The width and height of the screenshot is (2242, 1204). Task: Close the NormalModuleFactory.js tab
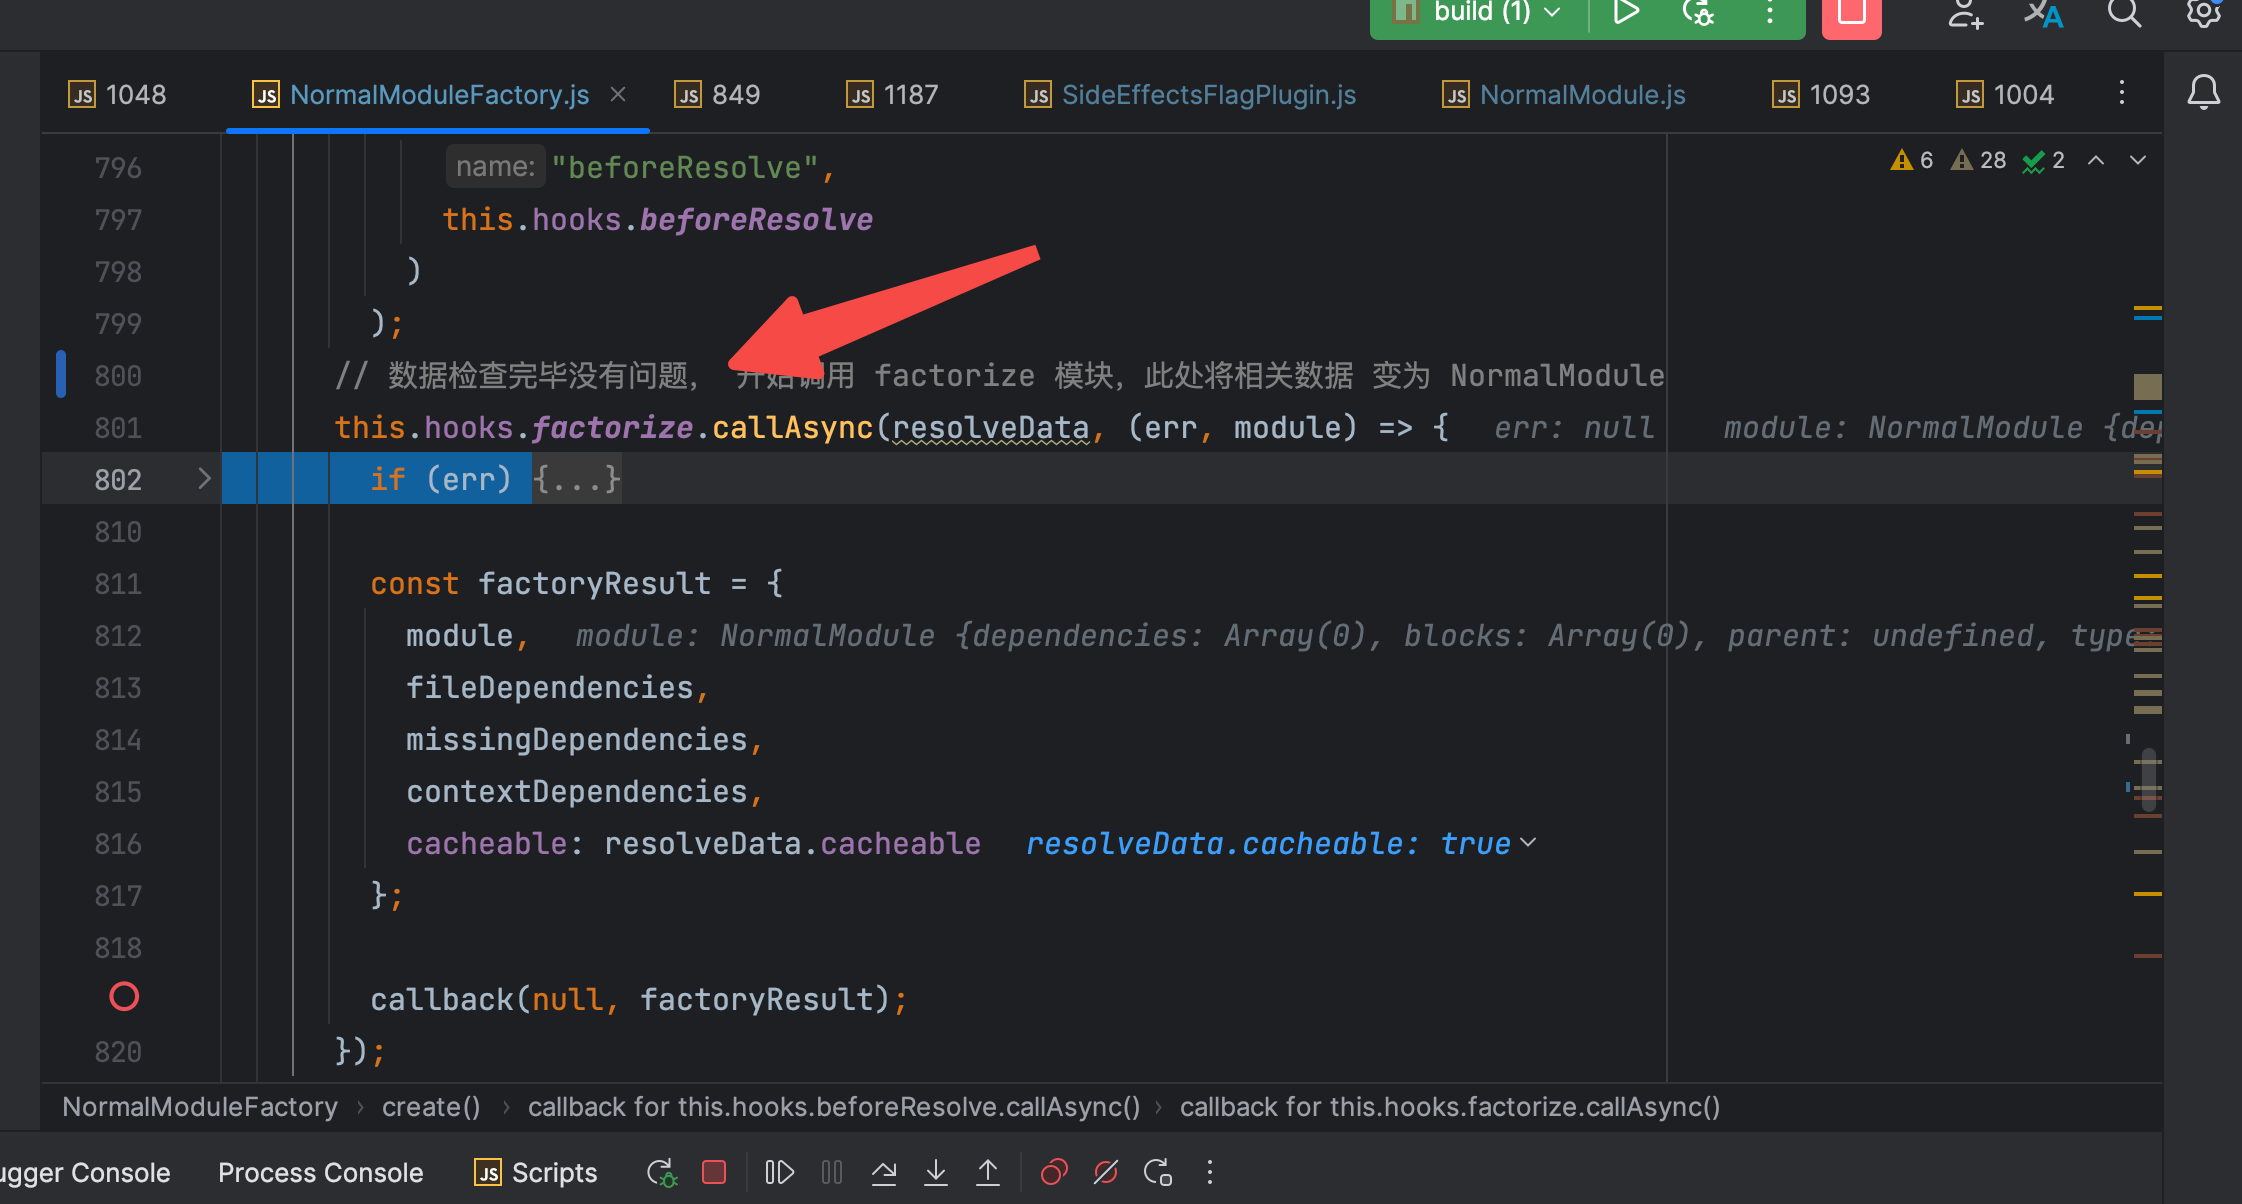618,94
